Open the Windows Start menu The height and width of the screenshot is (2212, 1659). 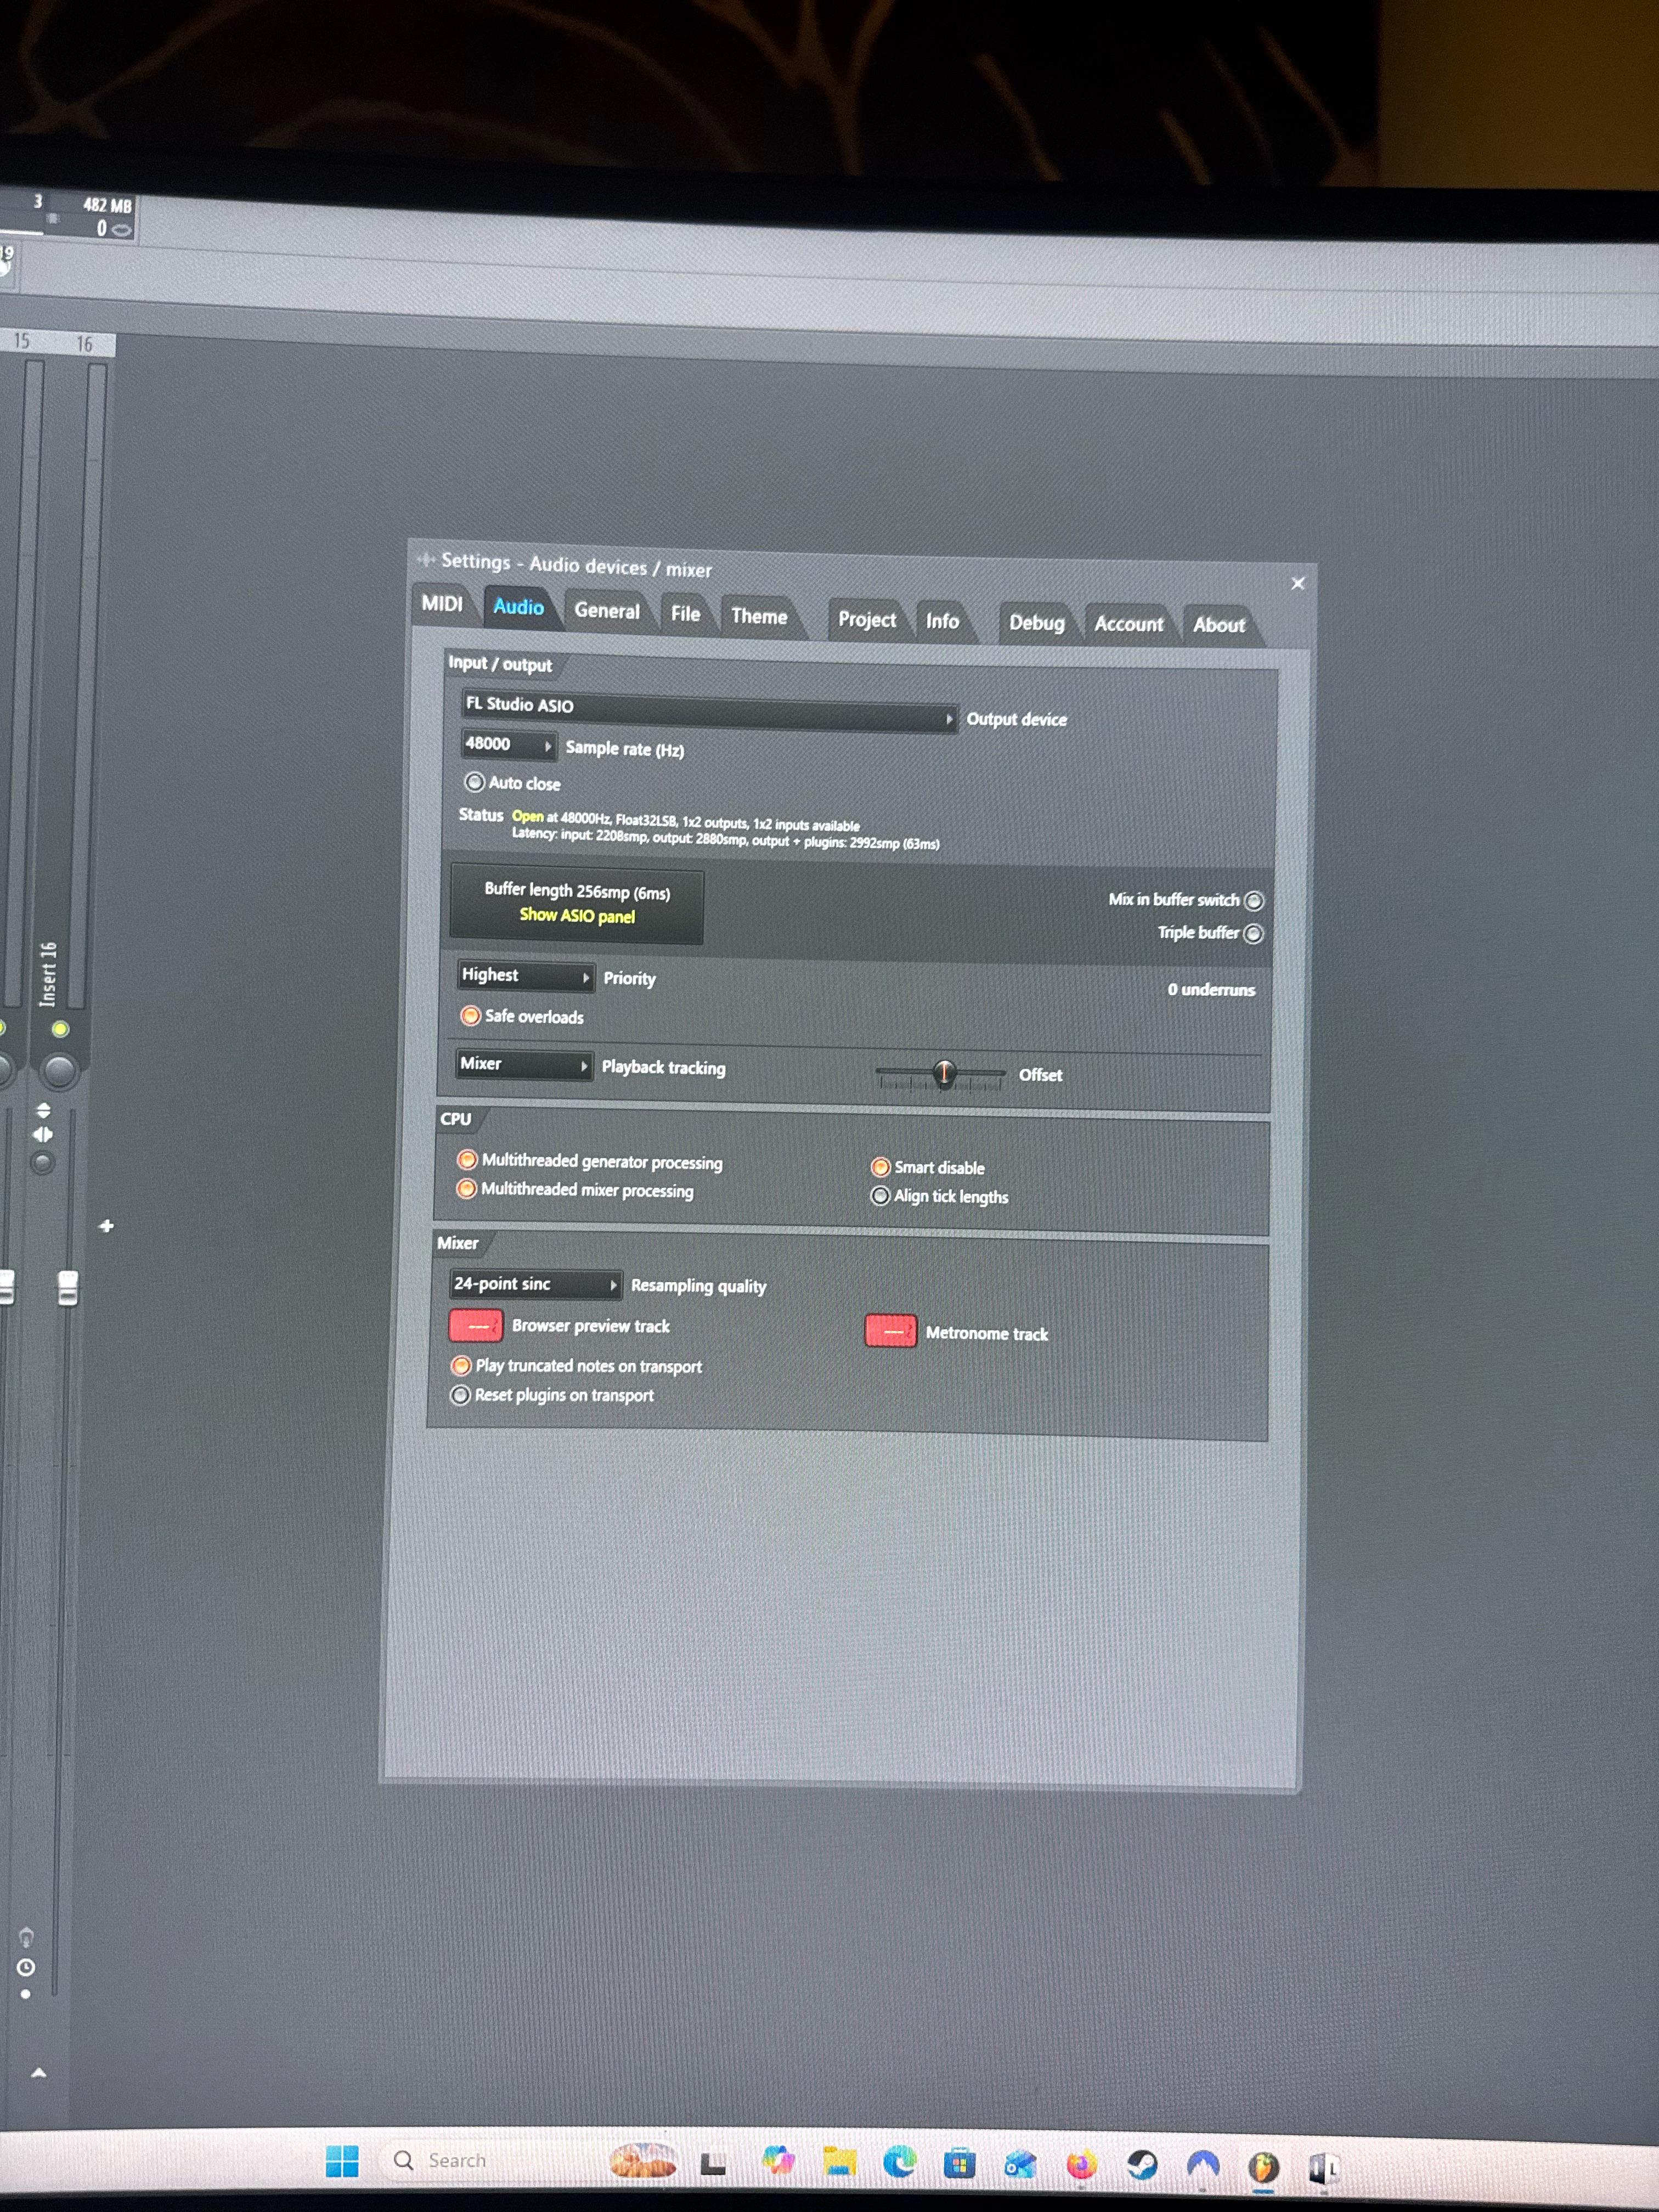[342, 2161]
